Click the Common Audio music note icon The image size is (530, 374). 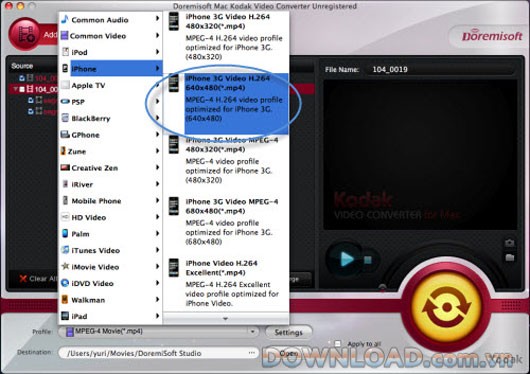click(65, 19)
